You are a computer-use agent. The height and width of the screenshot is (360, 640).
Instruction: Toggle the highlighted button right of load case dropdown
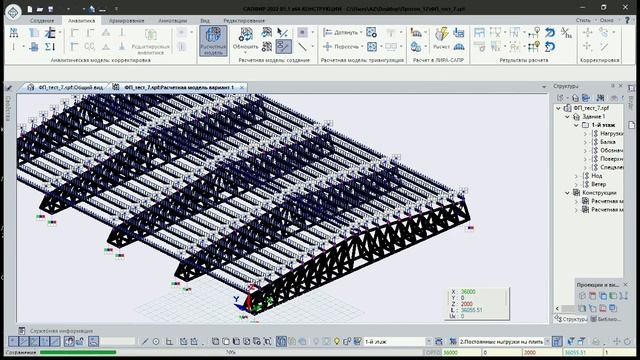[x=557, y=341]
